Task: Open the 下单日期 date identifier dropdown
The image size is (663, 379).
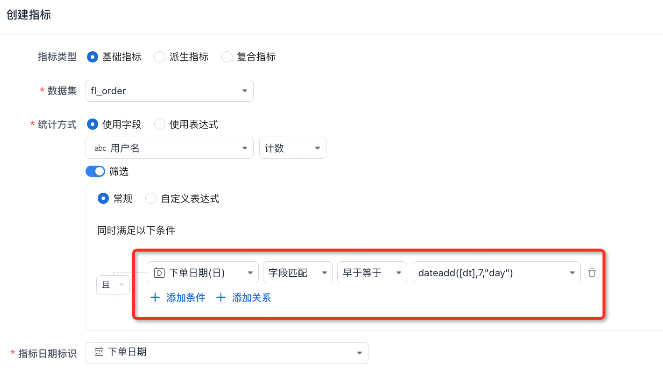Action: [x=227, y=352]
